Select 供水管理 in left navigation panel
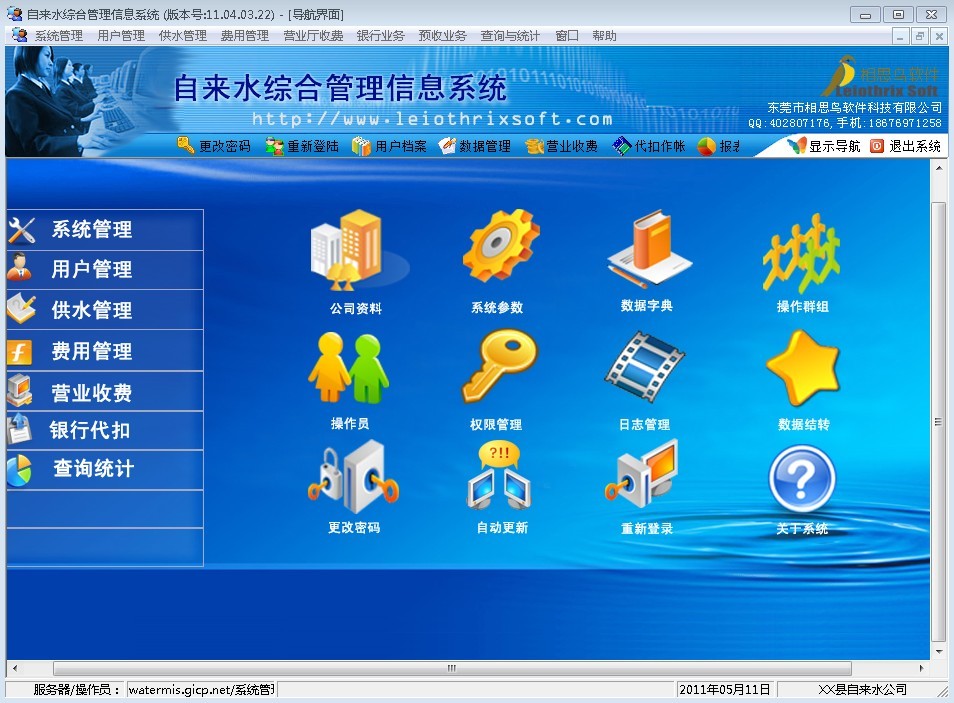 pyautogui.click(x=92, y=310)
